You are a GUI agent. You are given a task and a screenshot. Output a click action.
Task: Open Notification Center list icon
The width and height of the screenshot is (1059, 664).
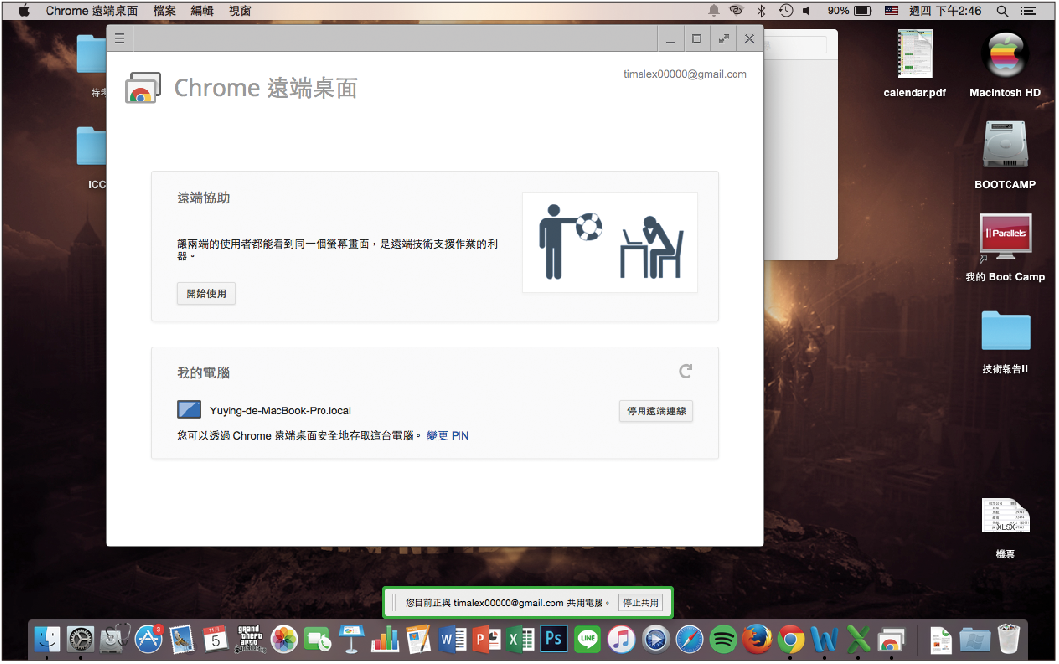click(1028, 11)
